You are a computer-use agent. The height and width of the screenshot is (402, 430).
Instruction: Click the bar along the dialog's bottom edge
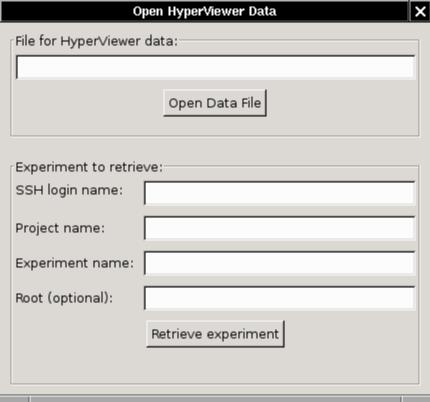(x=216, y=399)
